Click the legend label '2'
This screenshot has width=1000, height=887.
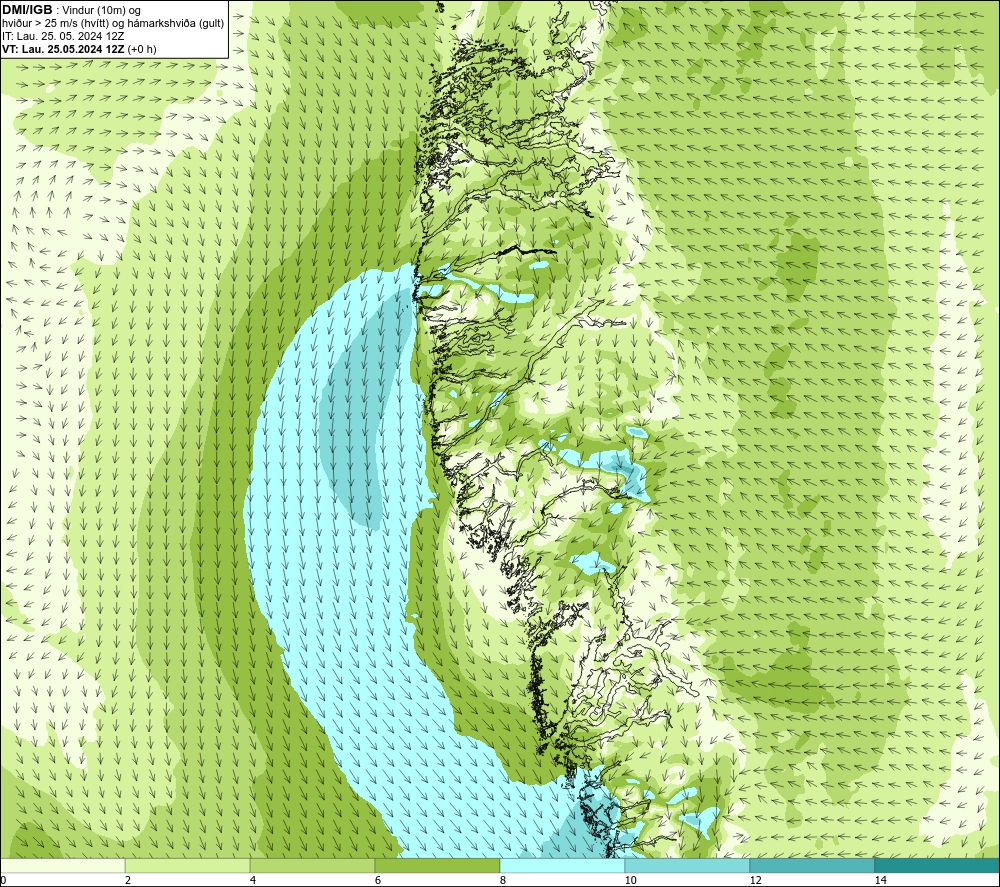(128, 880)
